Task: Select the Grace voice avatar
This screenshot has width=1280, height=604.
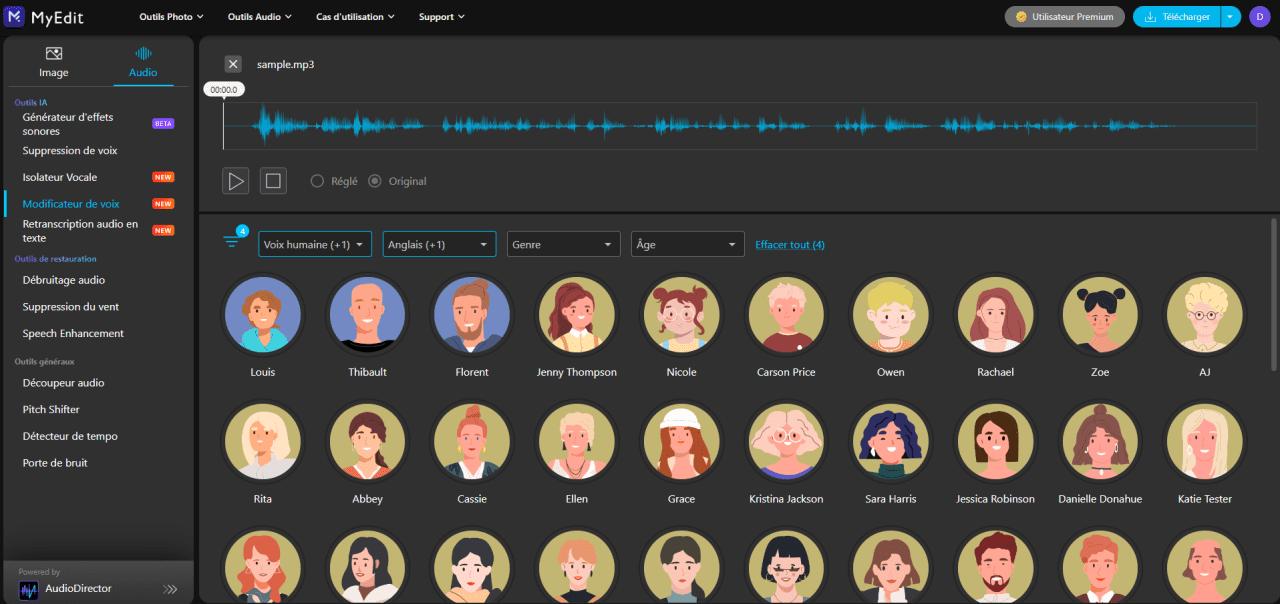Action: tap(681, 441)
